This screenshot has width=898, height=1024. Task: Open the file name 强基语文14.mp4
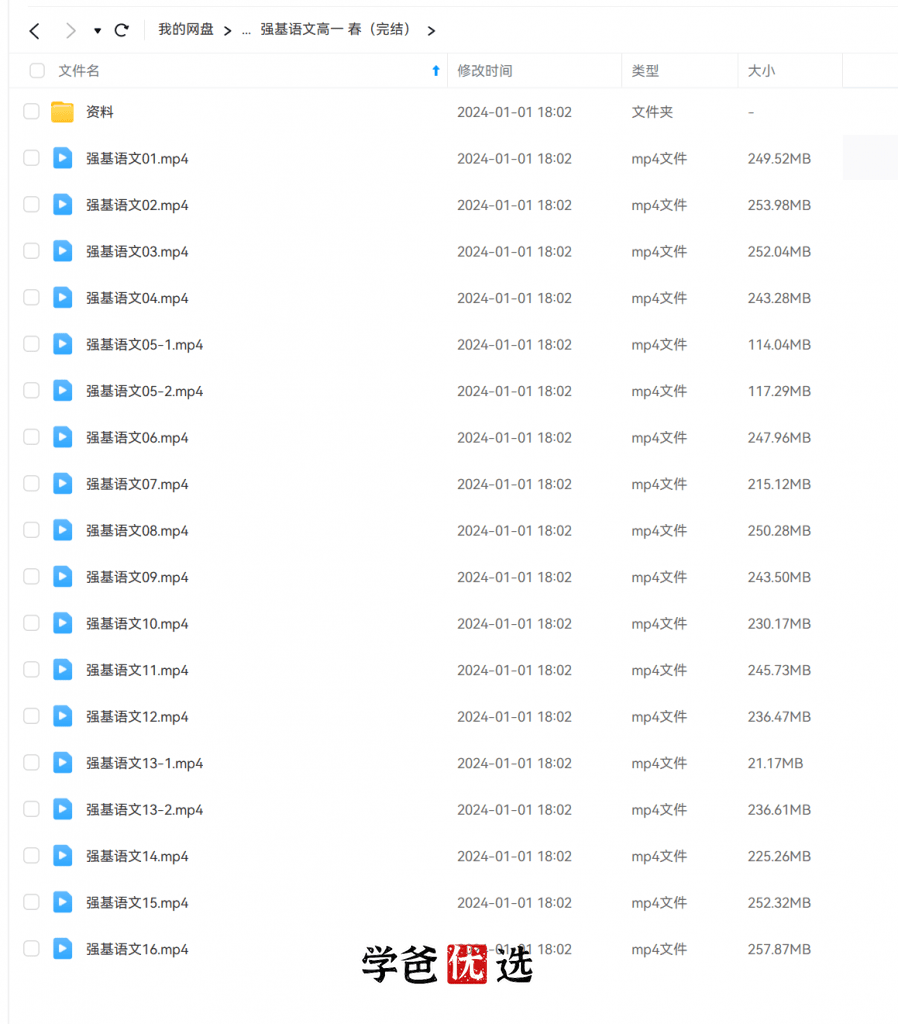click(x=137, y=856)
